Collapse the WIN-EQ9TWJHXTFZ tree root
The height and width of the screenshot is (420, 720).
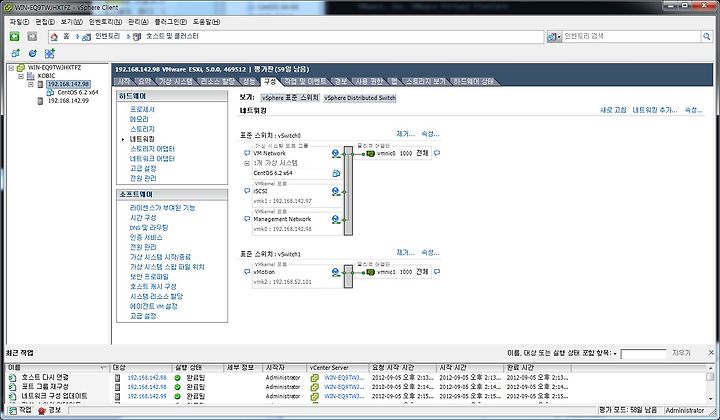[x=11, y=68]
